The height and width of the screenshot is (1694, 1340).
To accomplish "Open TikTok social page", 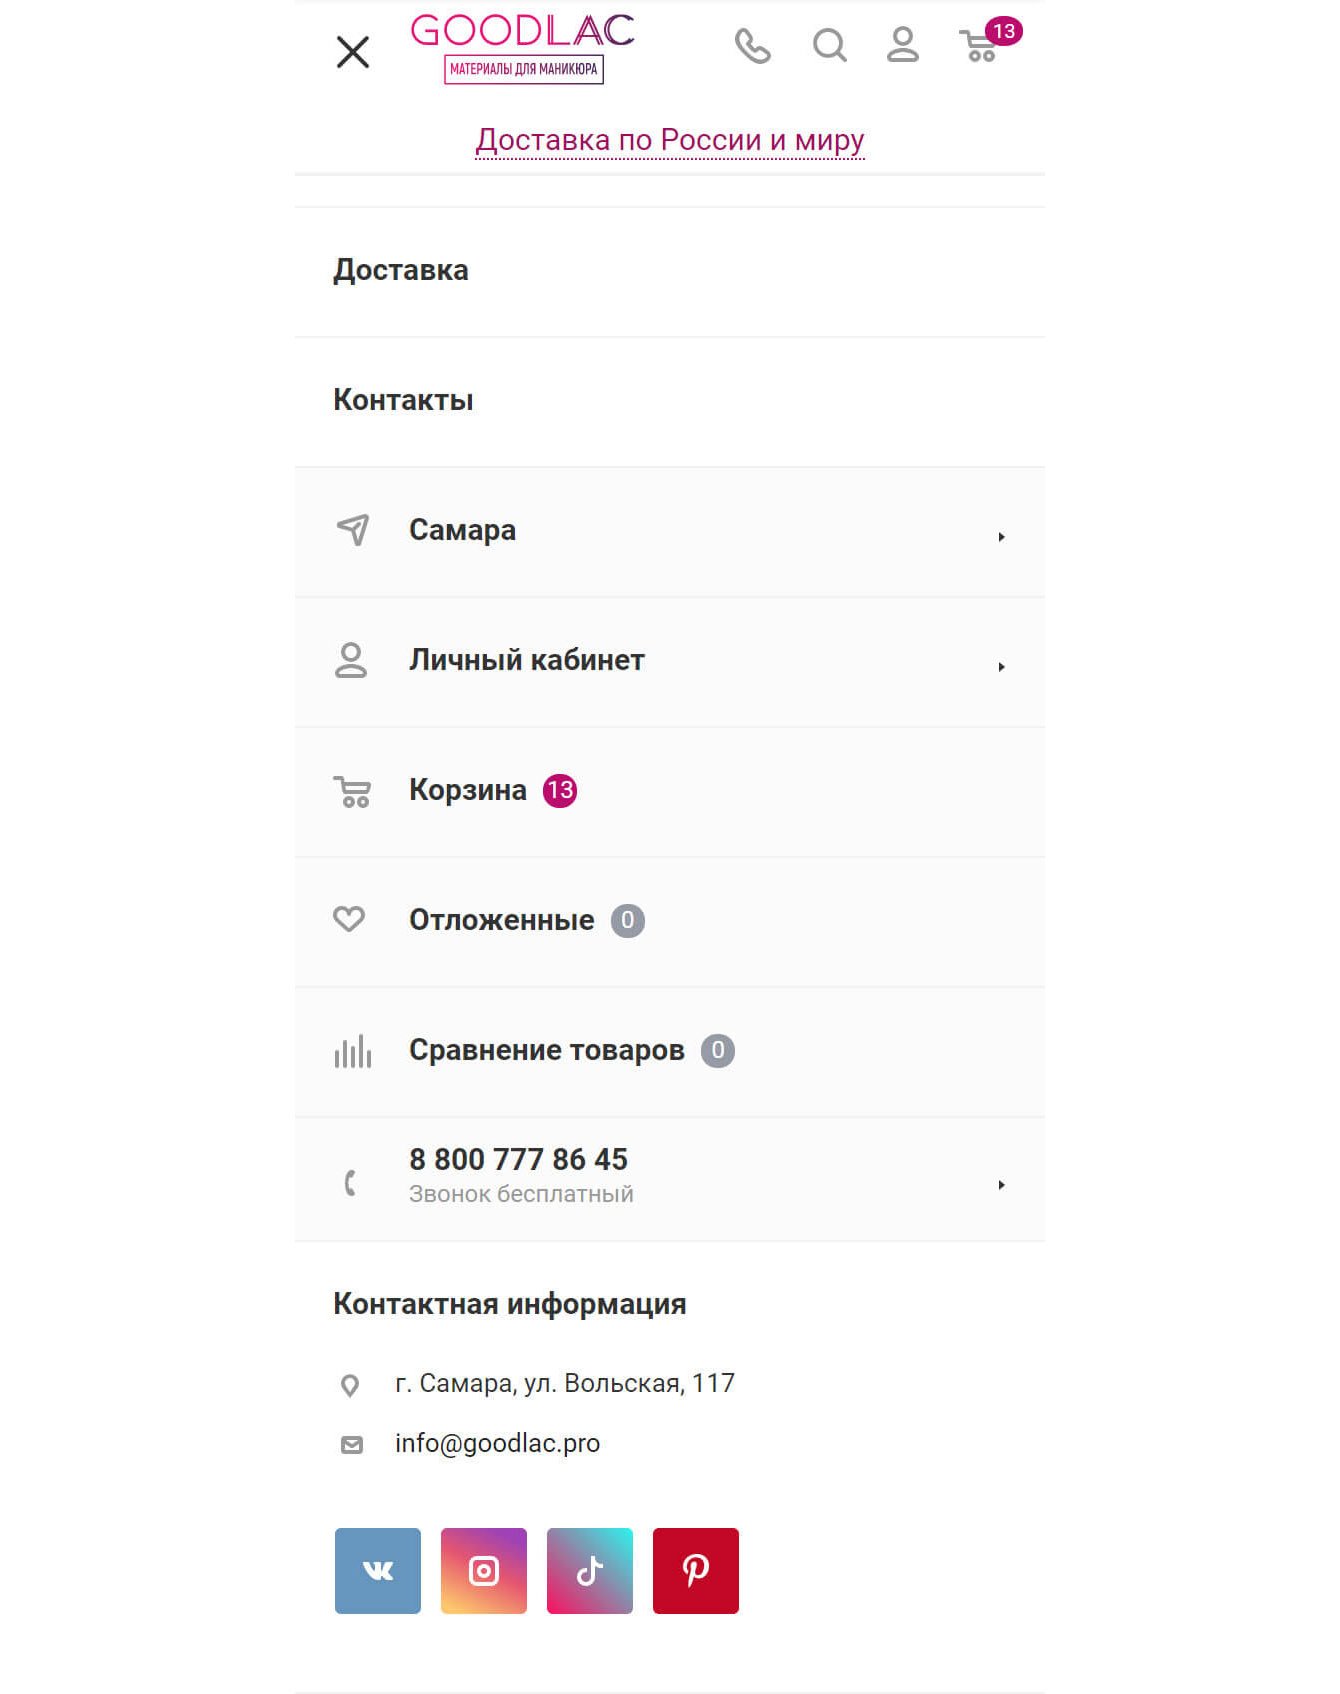I will coord(589,1570).
